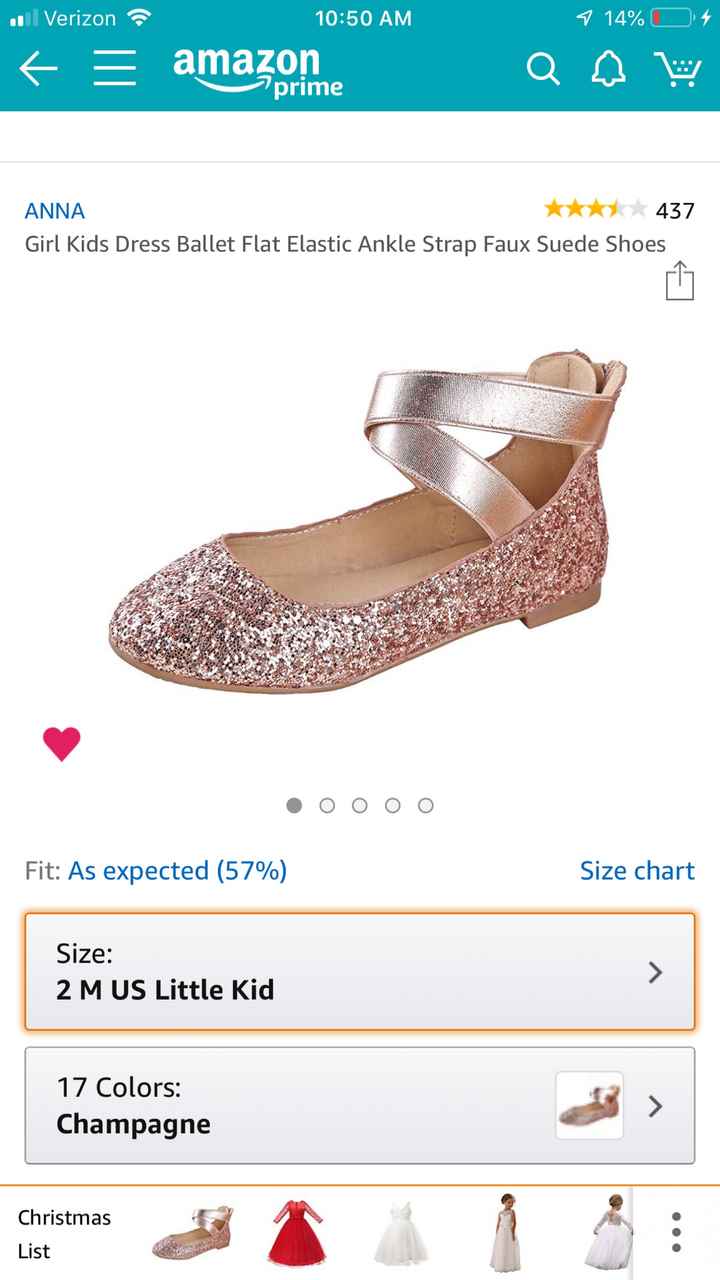This screenshot has height=1280, width=720.
Task: Toggle the pink heart wishlist button
Action: (x=61, y=743)
